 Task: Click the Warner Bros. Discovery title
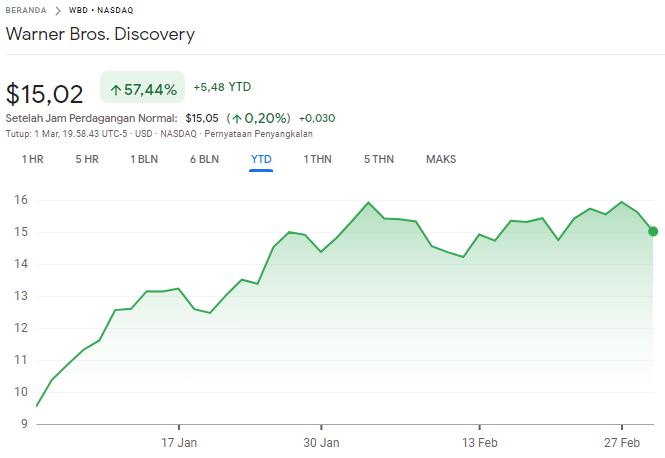click(101, 34)
